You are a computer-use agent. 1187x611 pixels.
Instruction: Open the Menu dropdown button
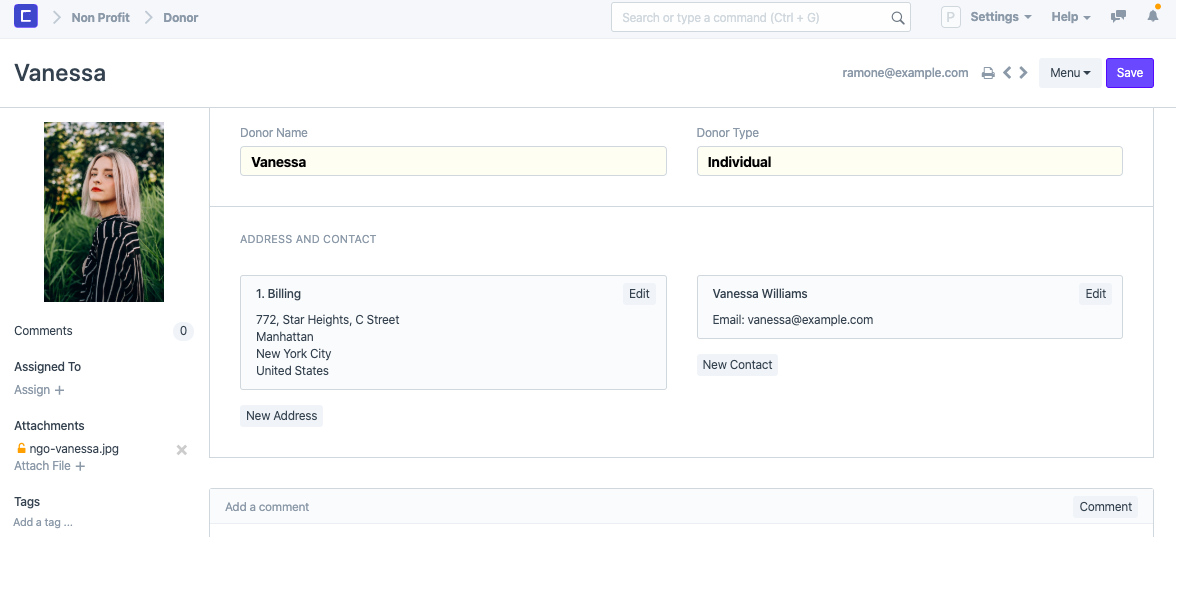click(1070, 73)
